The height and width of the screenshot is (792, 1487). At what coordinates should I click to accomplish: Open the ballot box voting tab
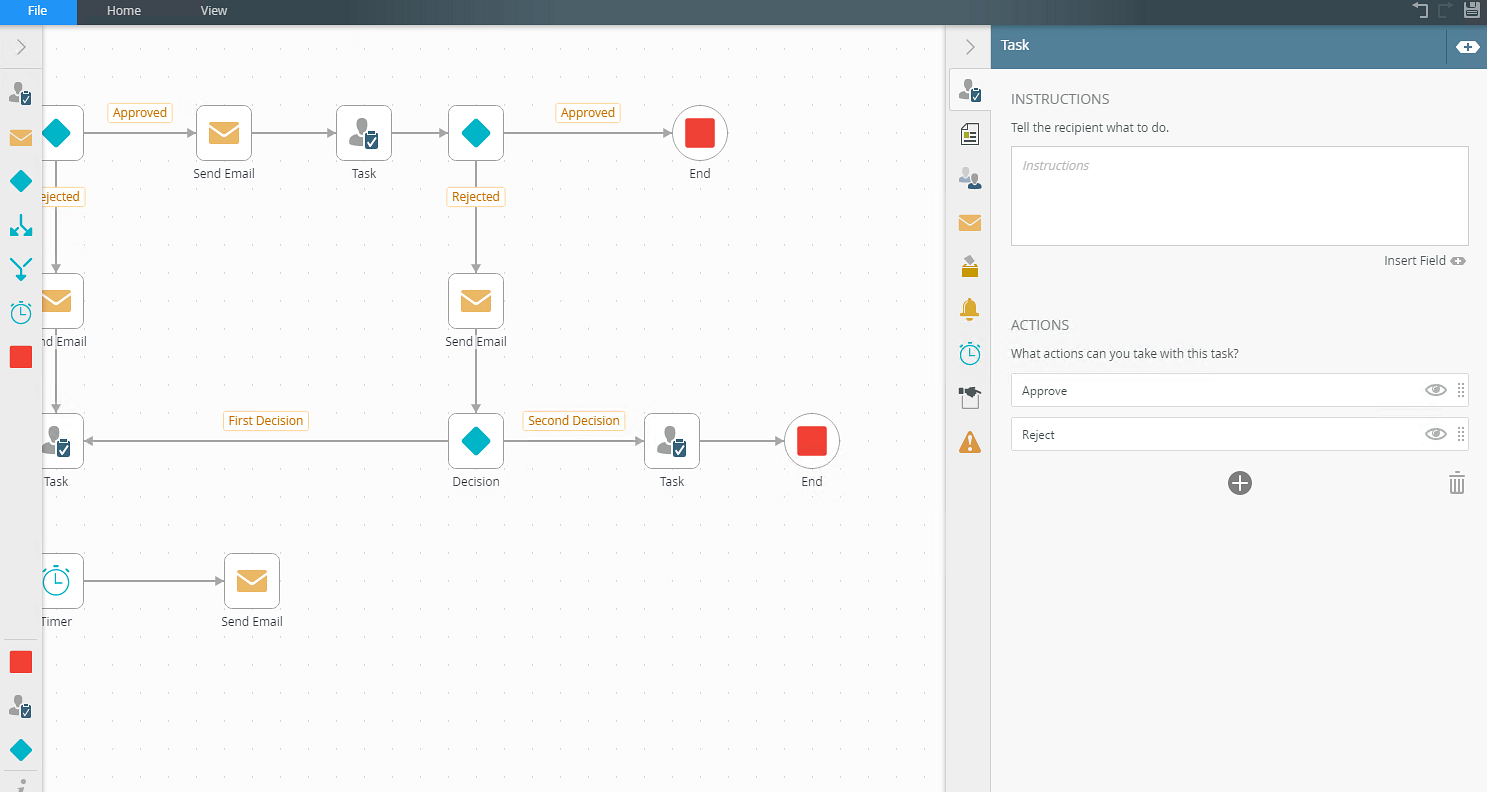click(x=968, y=266)
